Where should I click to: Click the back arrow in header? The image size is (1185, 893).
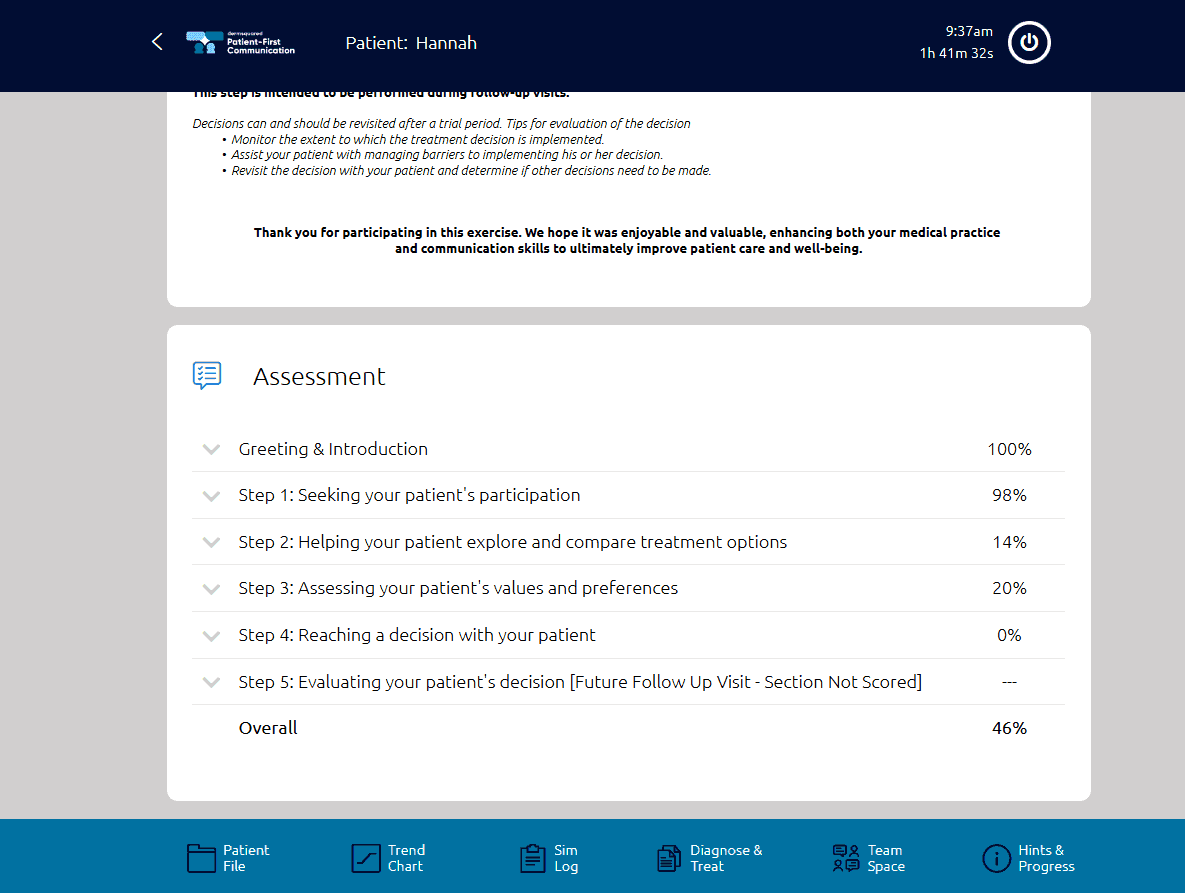pos(157,42)
